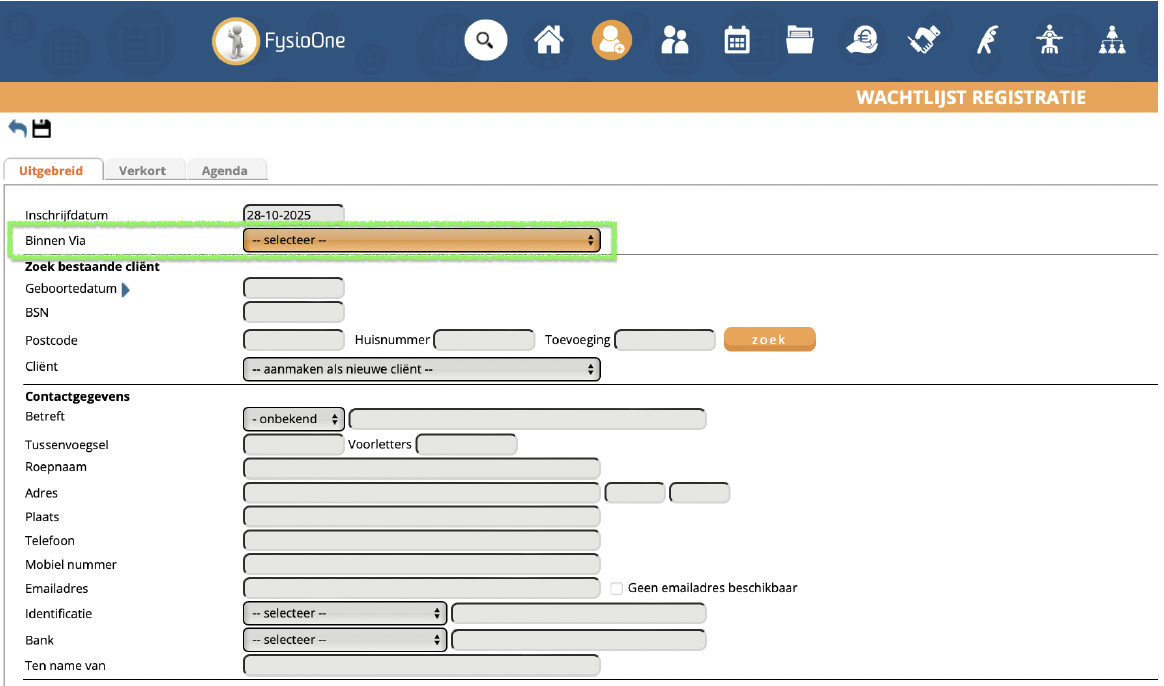Open the Identificatie type dropdown
Image resolution: width=1164 pixels, height=686 pixels.
pyautogui.click(x=344, y=613)
